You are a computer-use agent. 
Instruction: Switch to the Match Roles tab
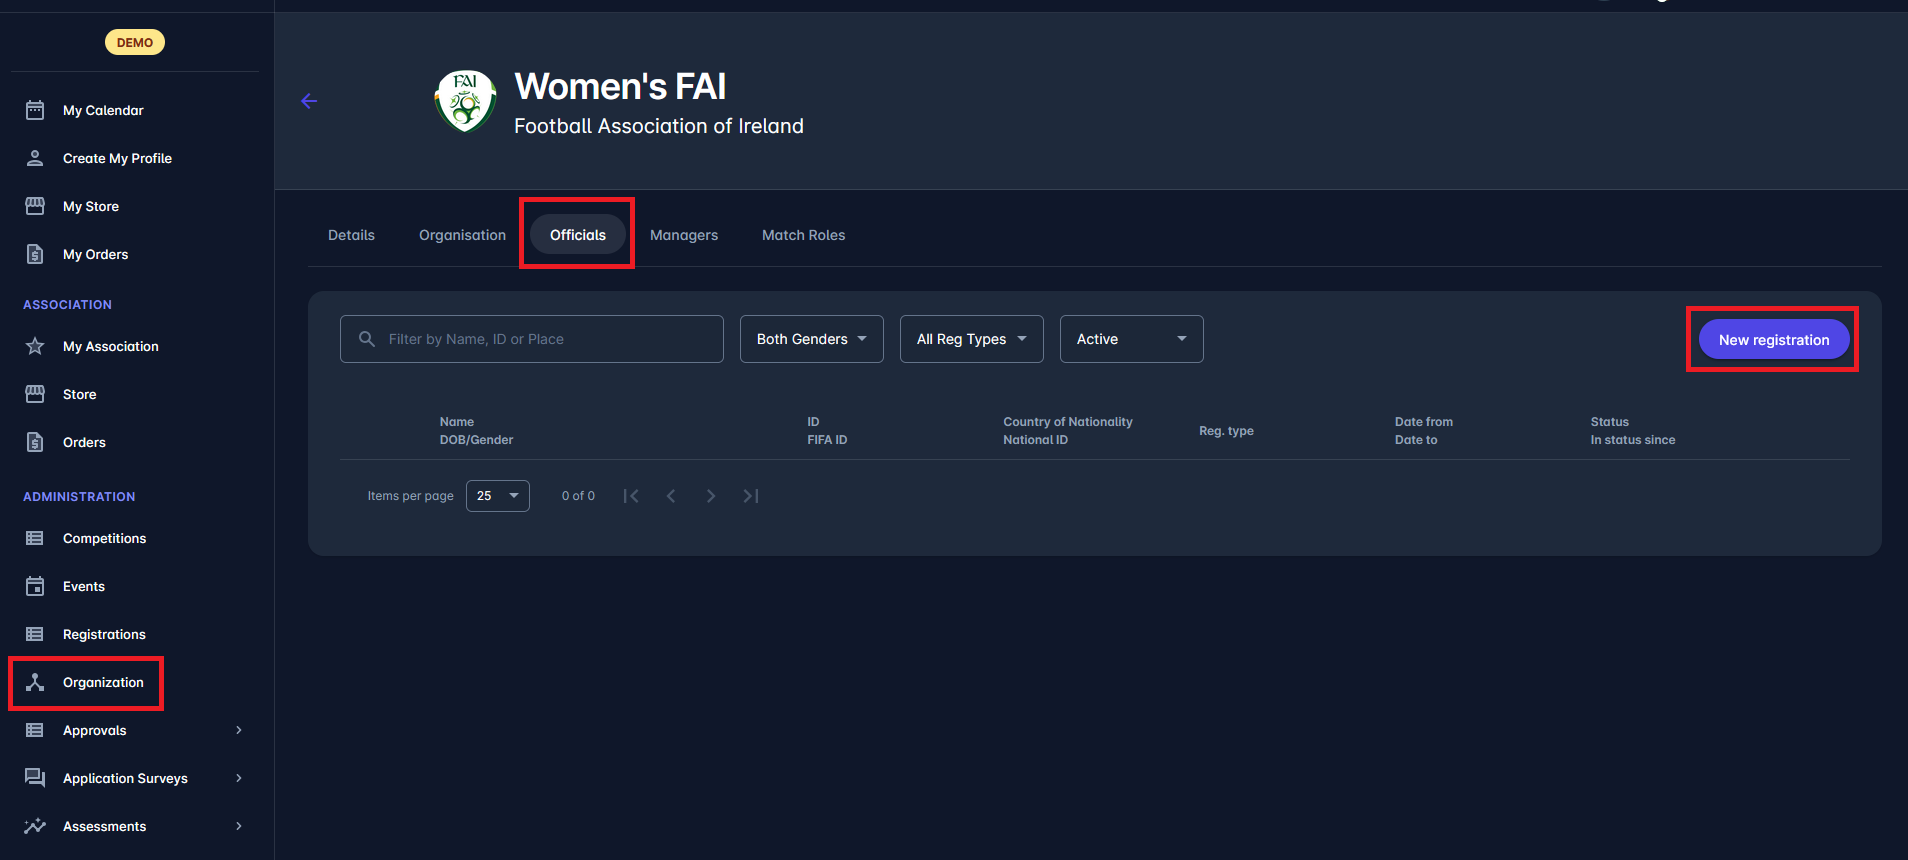click(x=803, y=235)
